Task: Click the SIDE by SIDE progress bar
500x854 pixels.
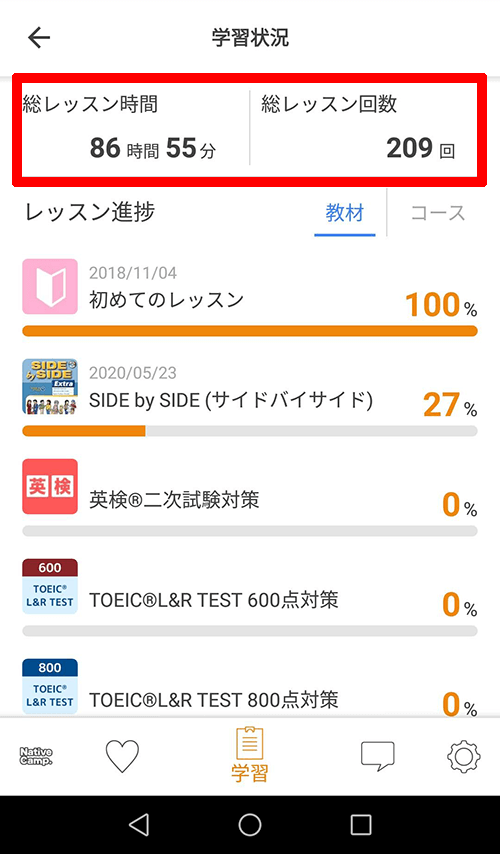Action: [x=249, y=431]
